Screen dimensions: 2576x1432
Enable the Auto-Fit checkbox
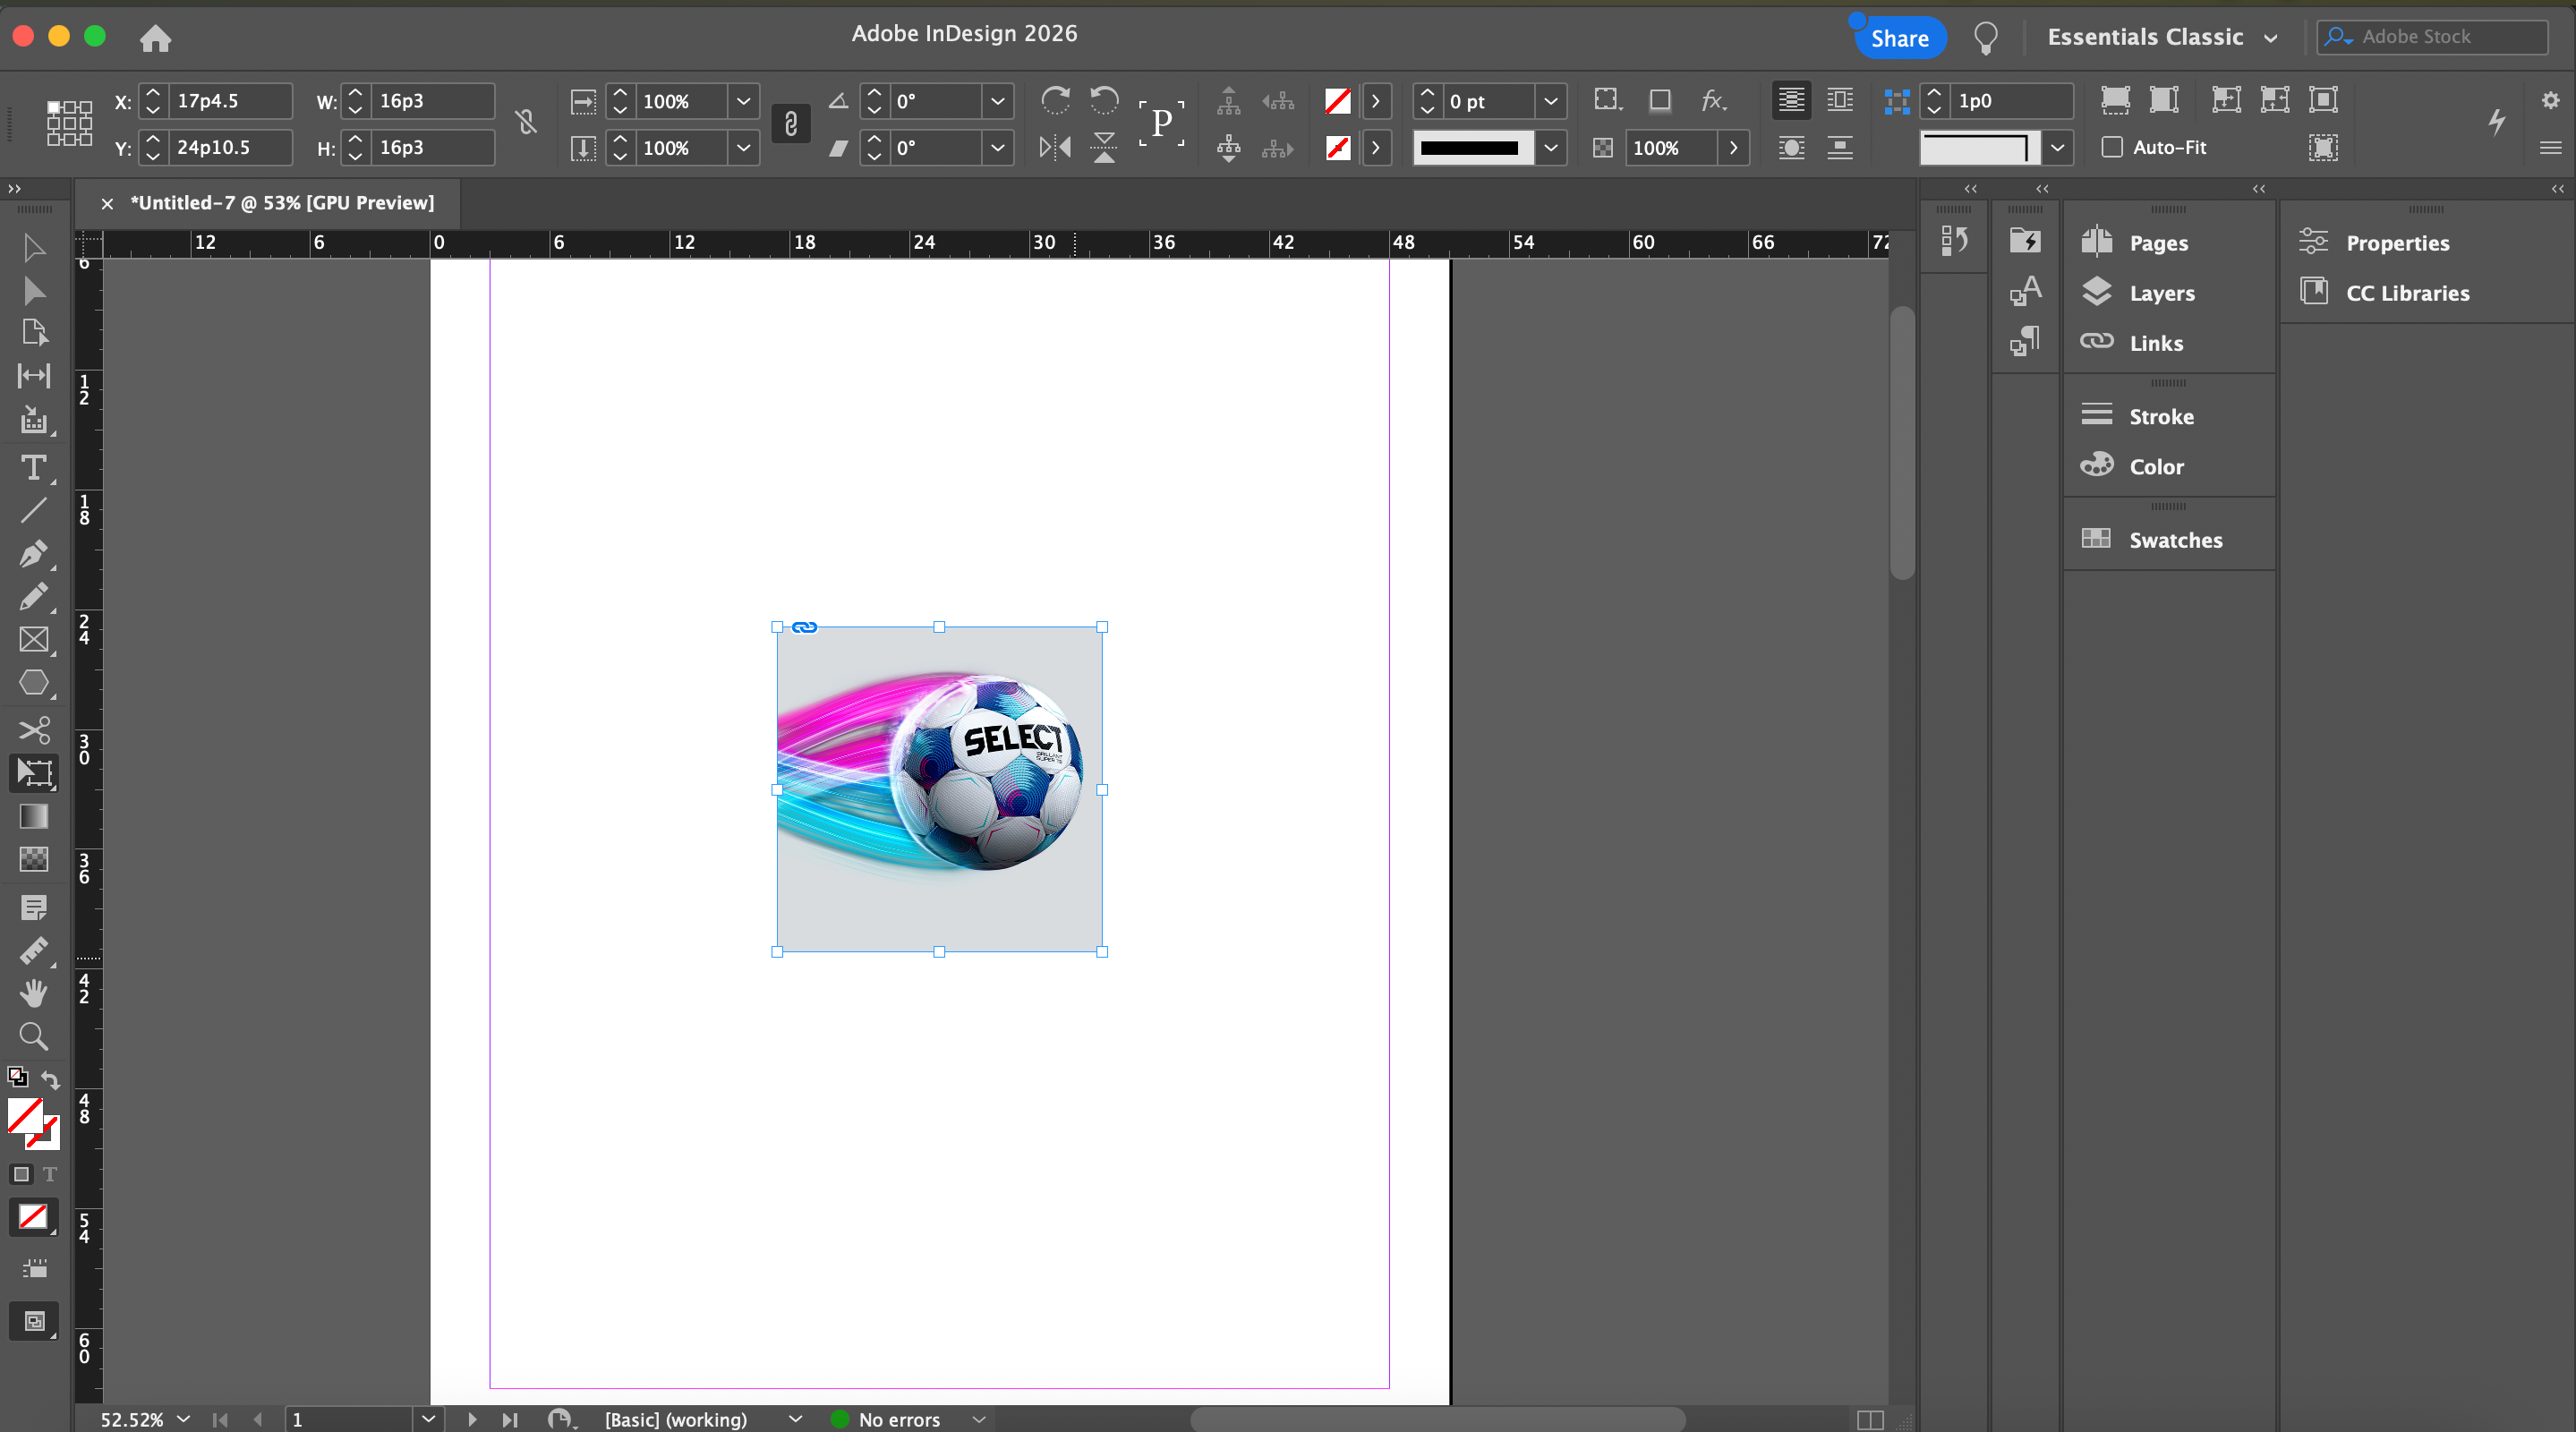pyautogui.click(x=2112, y=147)
